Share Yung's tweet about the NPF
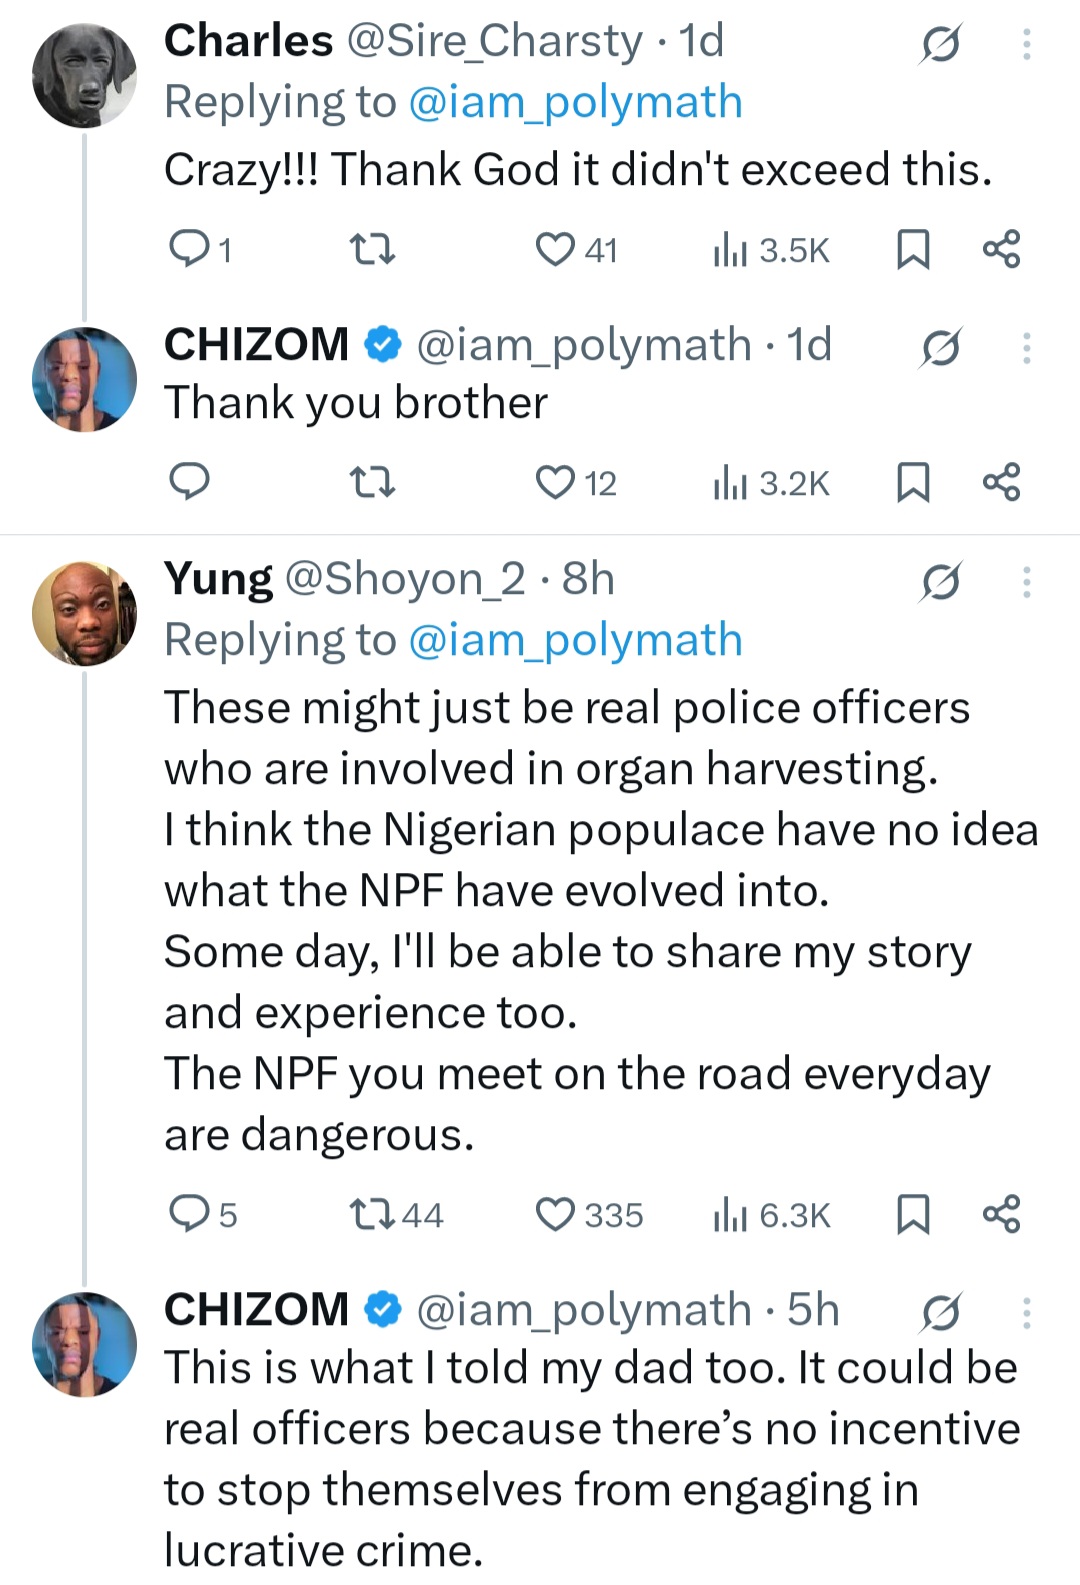This screenshot has height=1585, width=1080. [1001, 1215]
